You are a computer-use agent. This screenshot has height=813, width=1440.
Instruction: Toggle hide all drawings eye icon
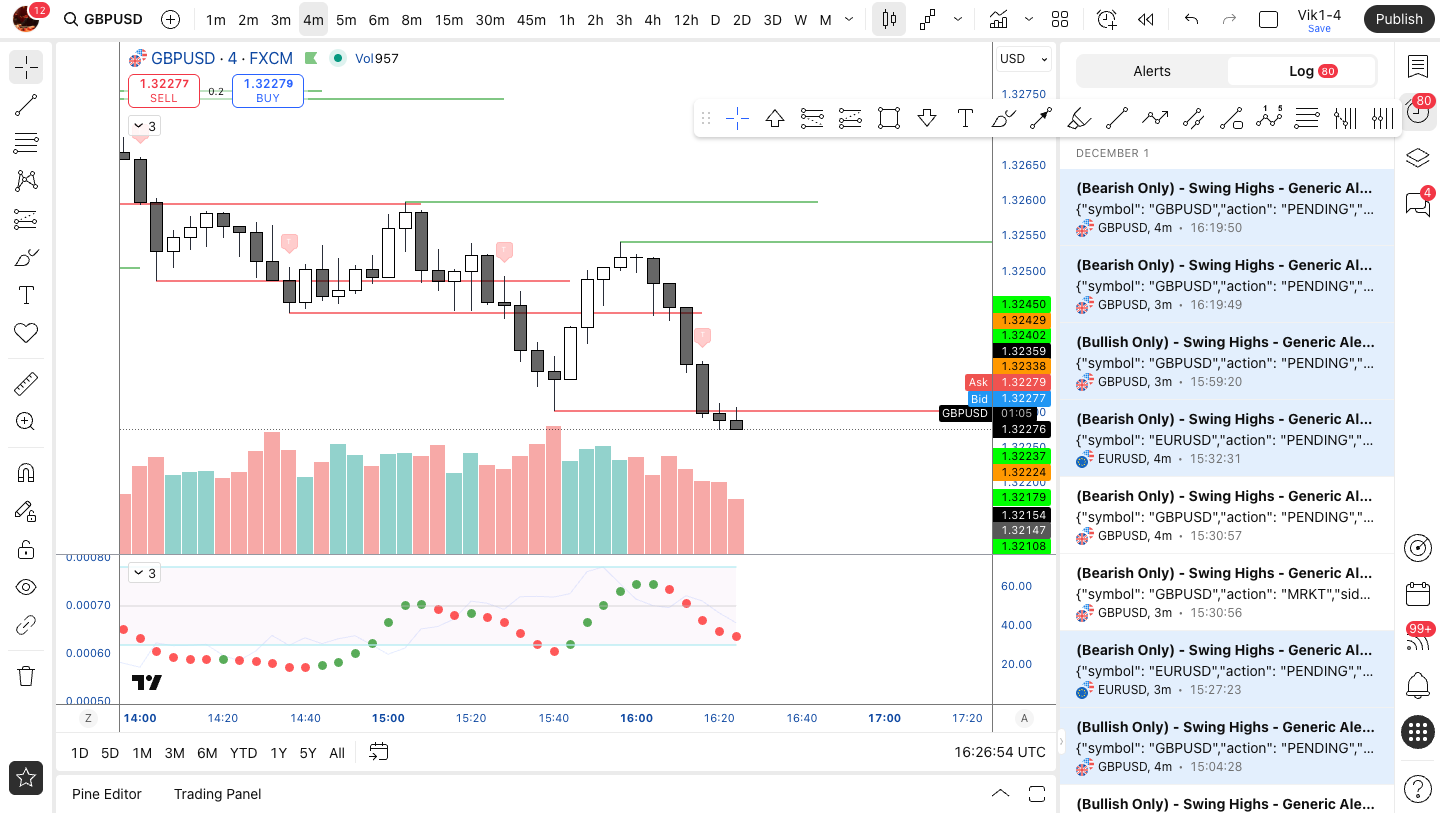point(26,587)
